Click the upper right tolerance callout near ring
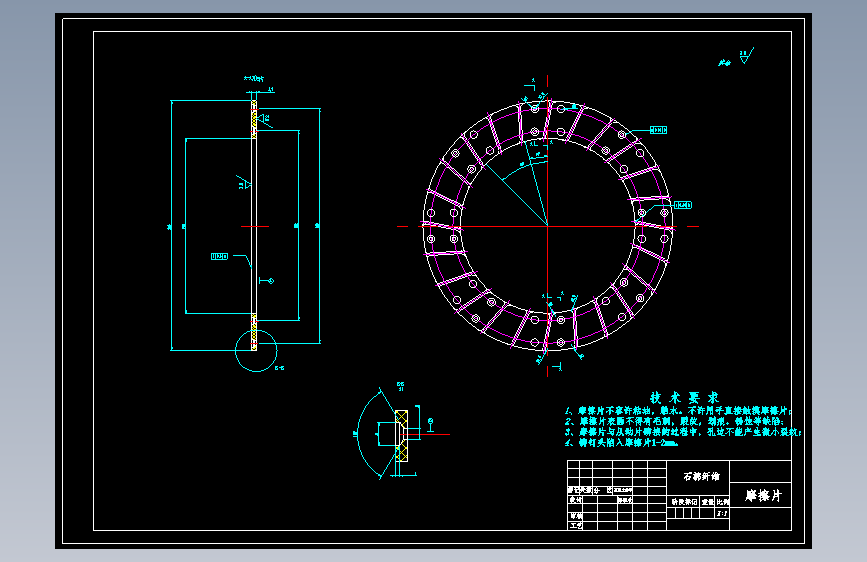Viewport: 867px width, 562px height. point(659,130)
